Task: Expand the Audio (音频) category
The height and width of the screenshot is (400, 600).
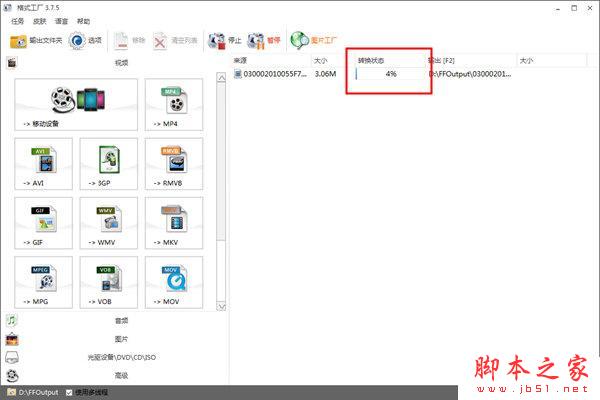Action: [x=120, y=321]
